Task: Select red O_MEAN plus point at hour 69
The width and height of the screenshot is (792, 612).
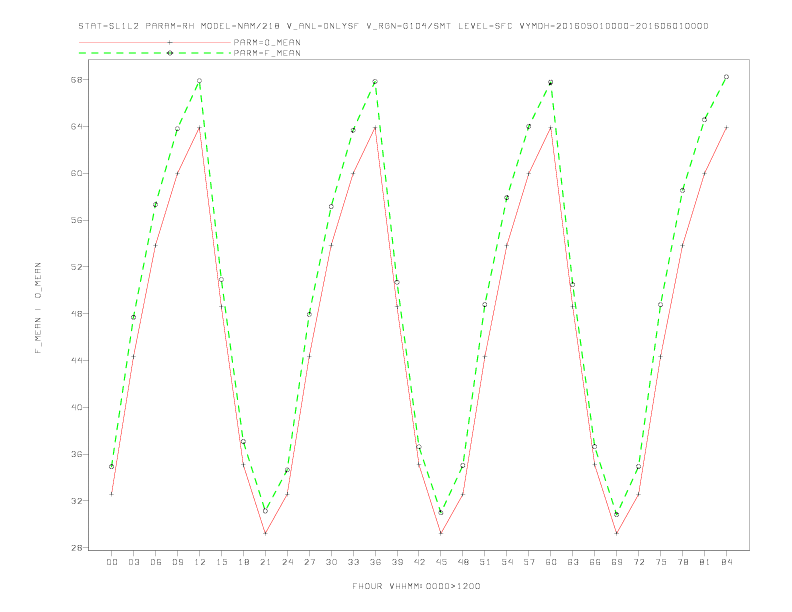Action: tap(617, 533)
